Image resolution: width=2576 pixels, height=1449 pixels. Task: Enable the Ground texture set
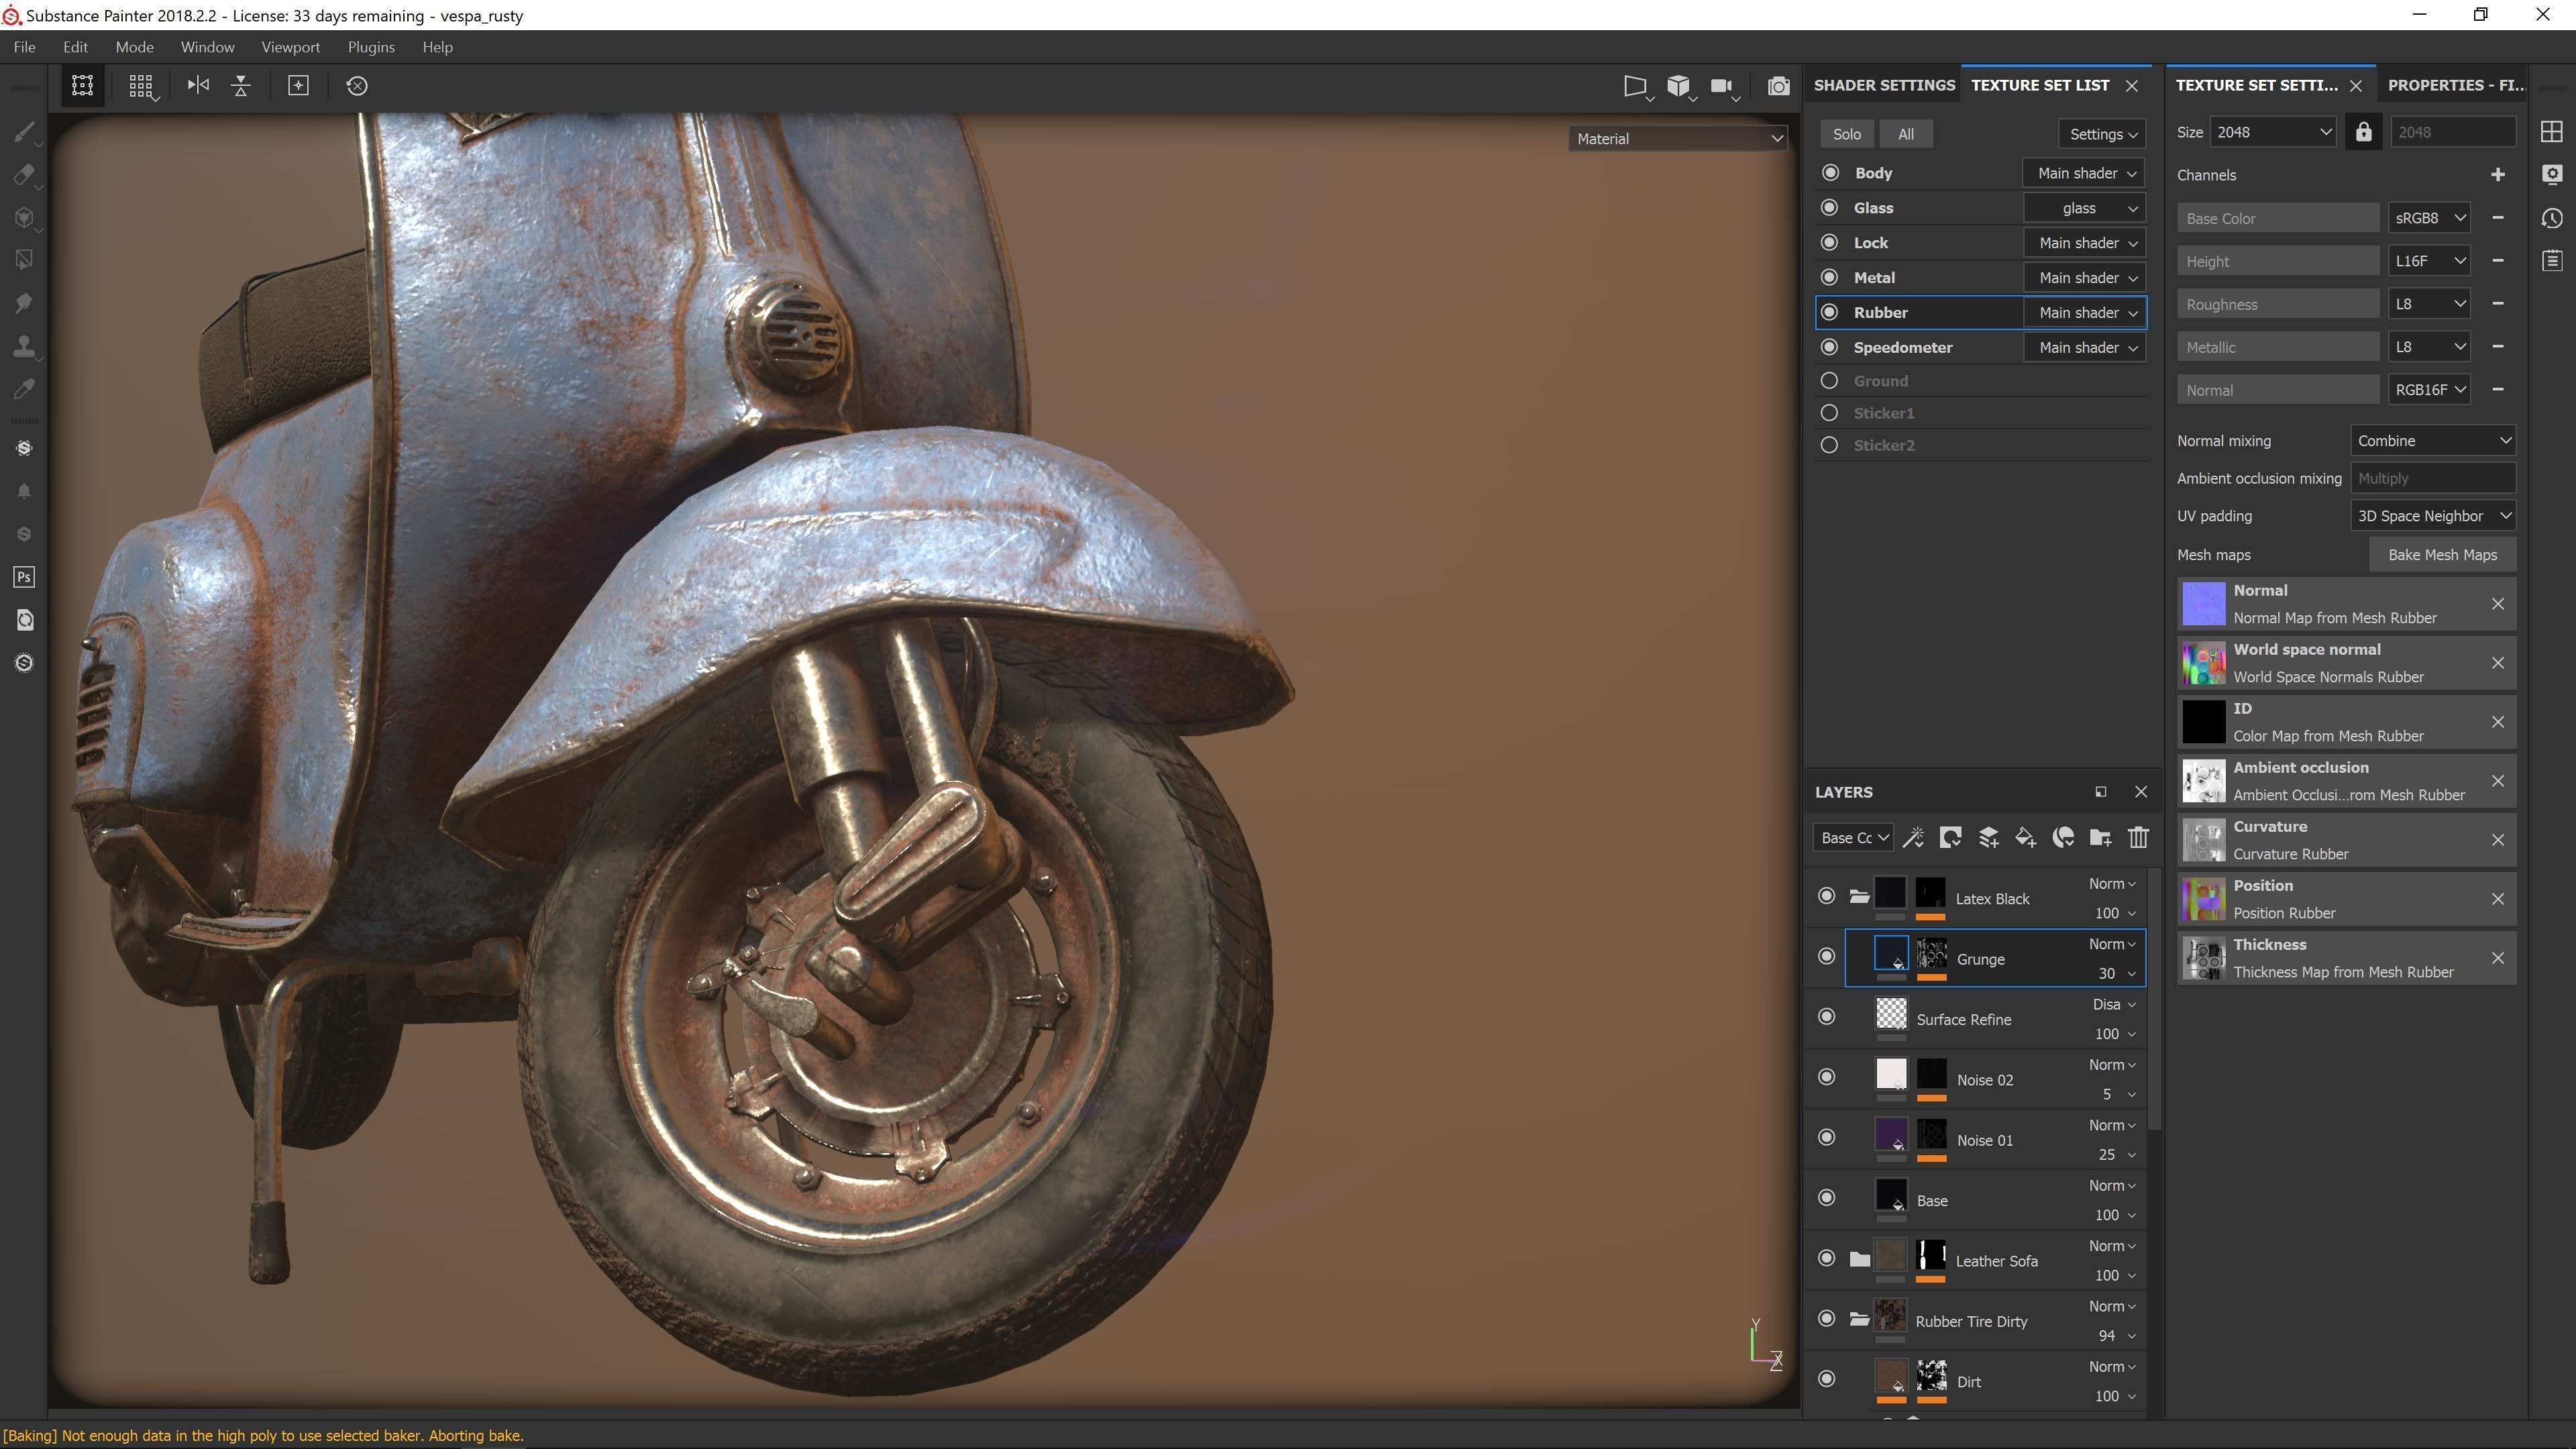1830,381
